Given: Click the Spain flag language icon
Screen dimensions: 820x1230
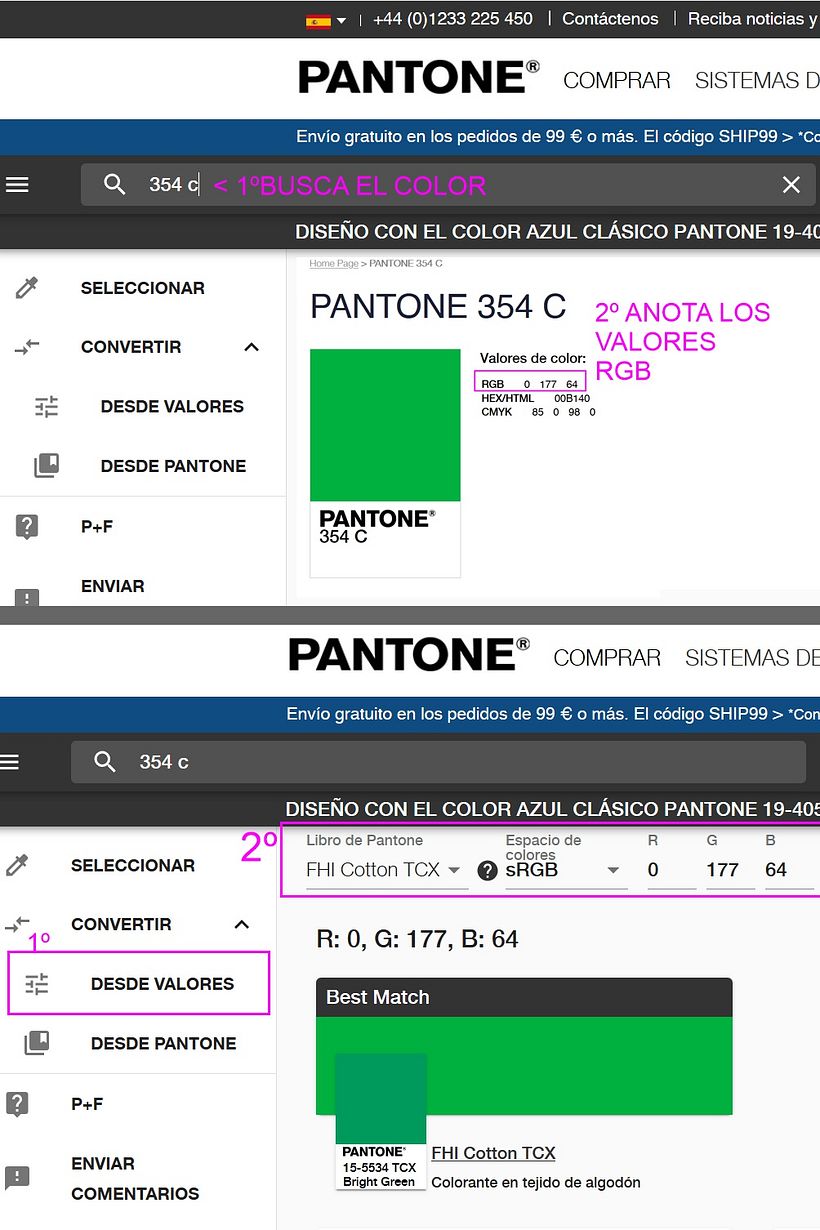Looking at the screenshot, I should pos(318,20).
